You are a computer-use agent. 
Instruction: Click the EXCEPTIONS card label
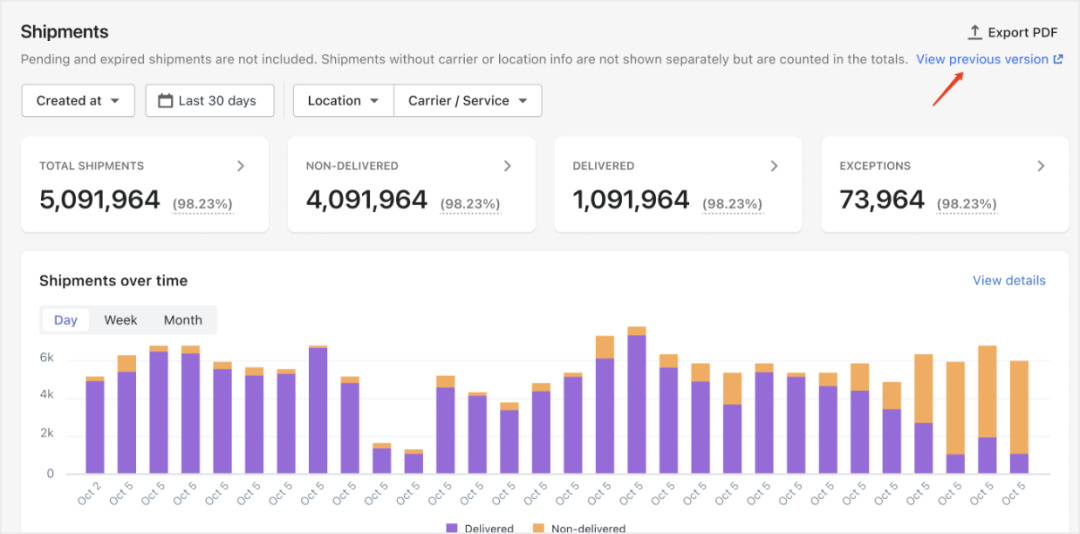pos(875,166)
